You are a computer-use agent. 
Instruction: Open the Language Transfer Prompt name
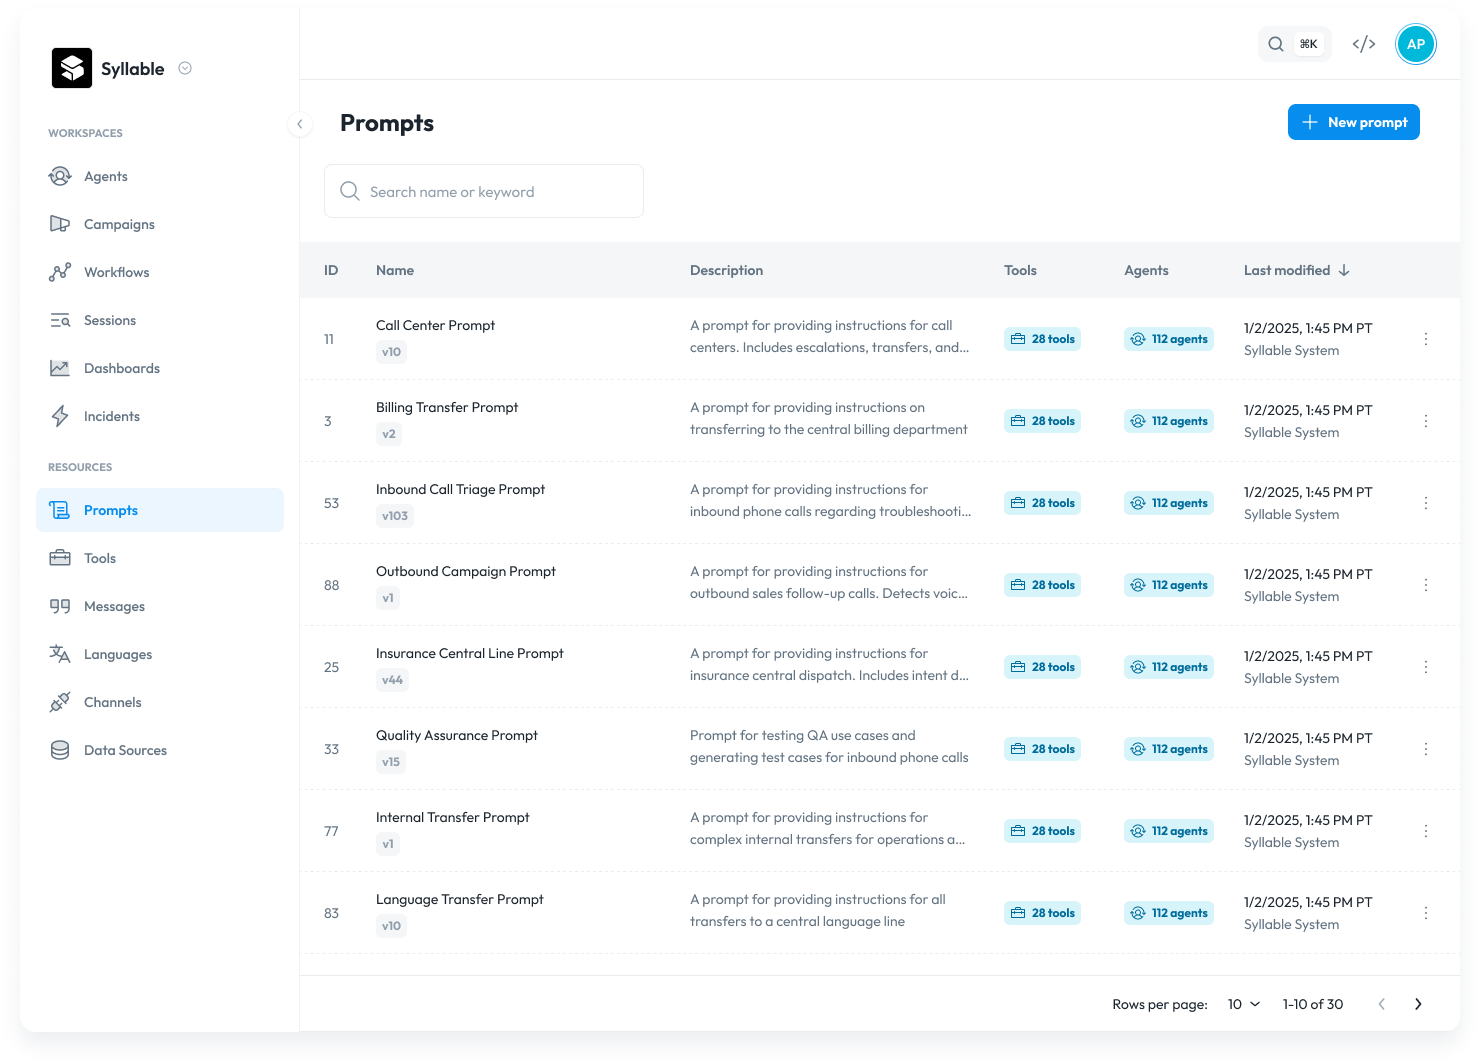(460, 899)
